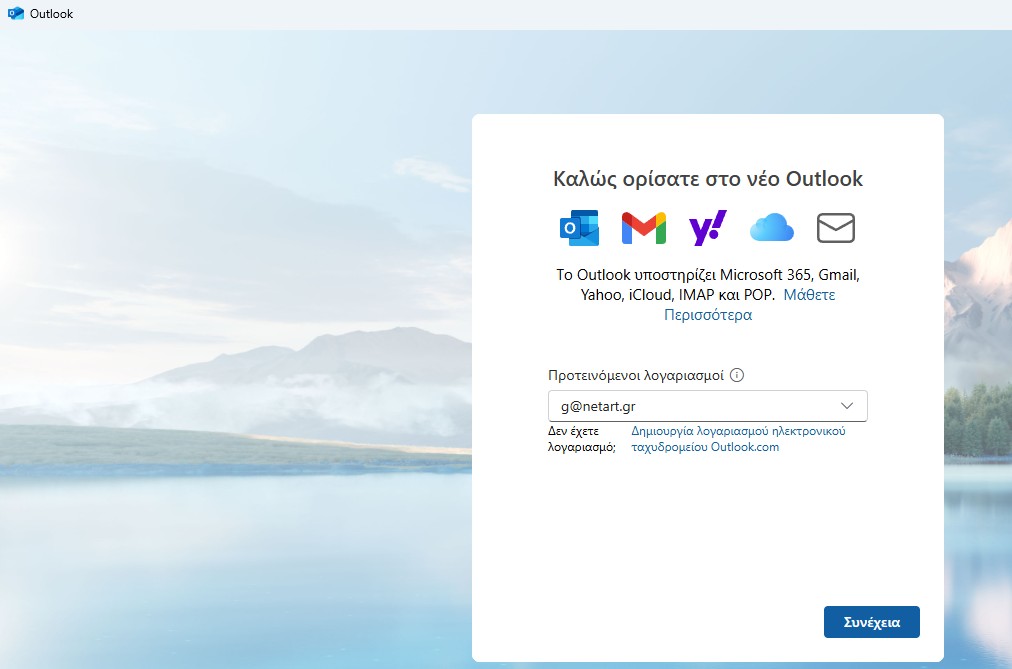Screen dimensions: 1012x669
Task: Click the Outlook app icon in title bar
Action: pos(15,14)
